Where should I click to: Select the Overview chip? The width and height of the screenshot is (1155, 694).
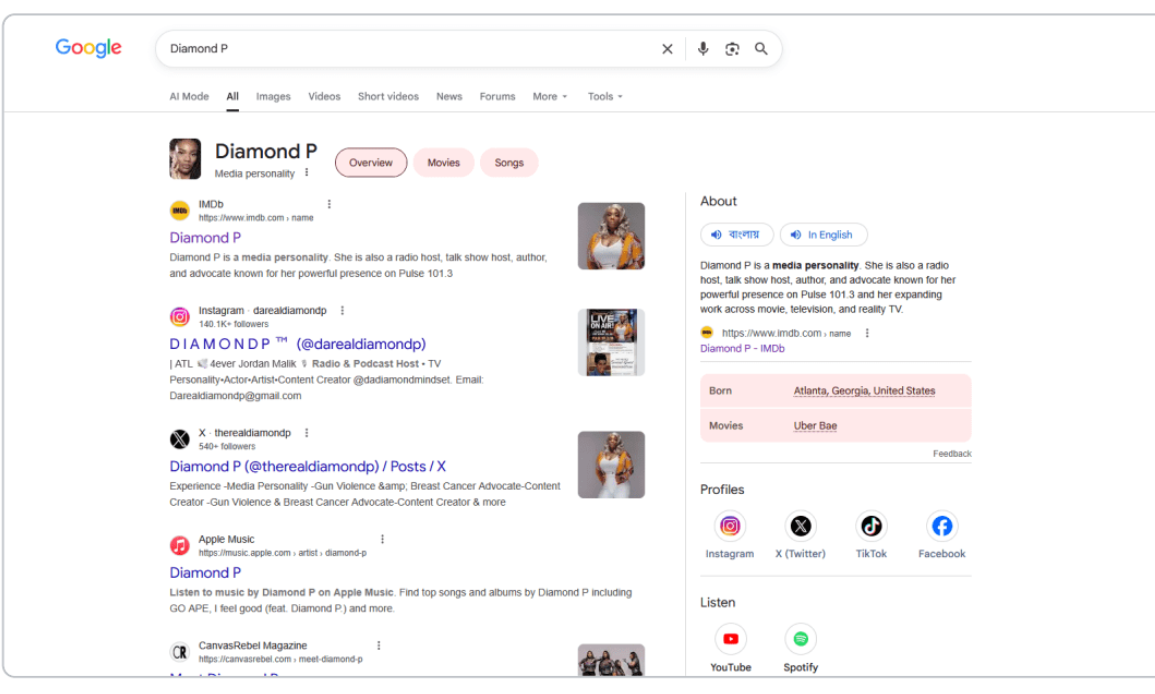pyautogui.click(x=371, y=163)
